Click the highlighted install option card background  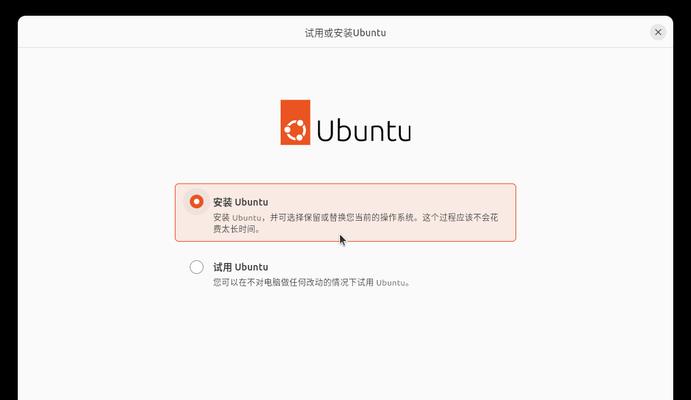coord(346,212)
